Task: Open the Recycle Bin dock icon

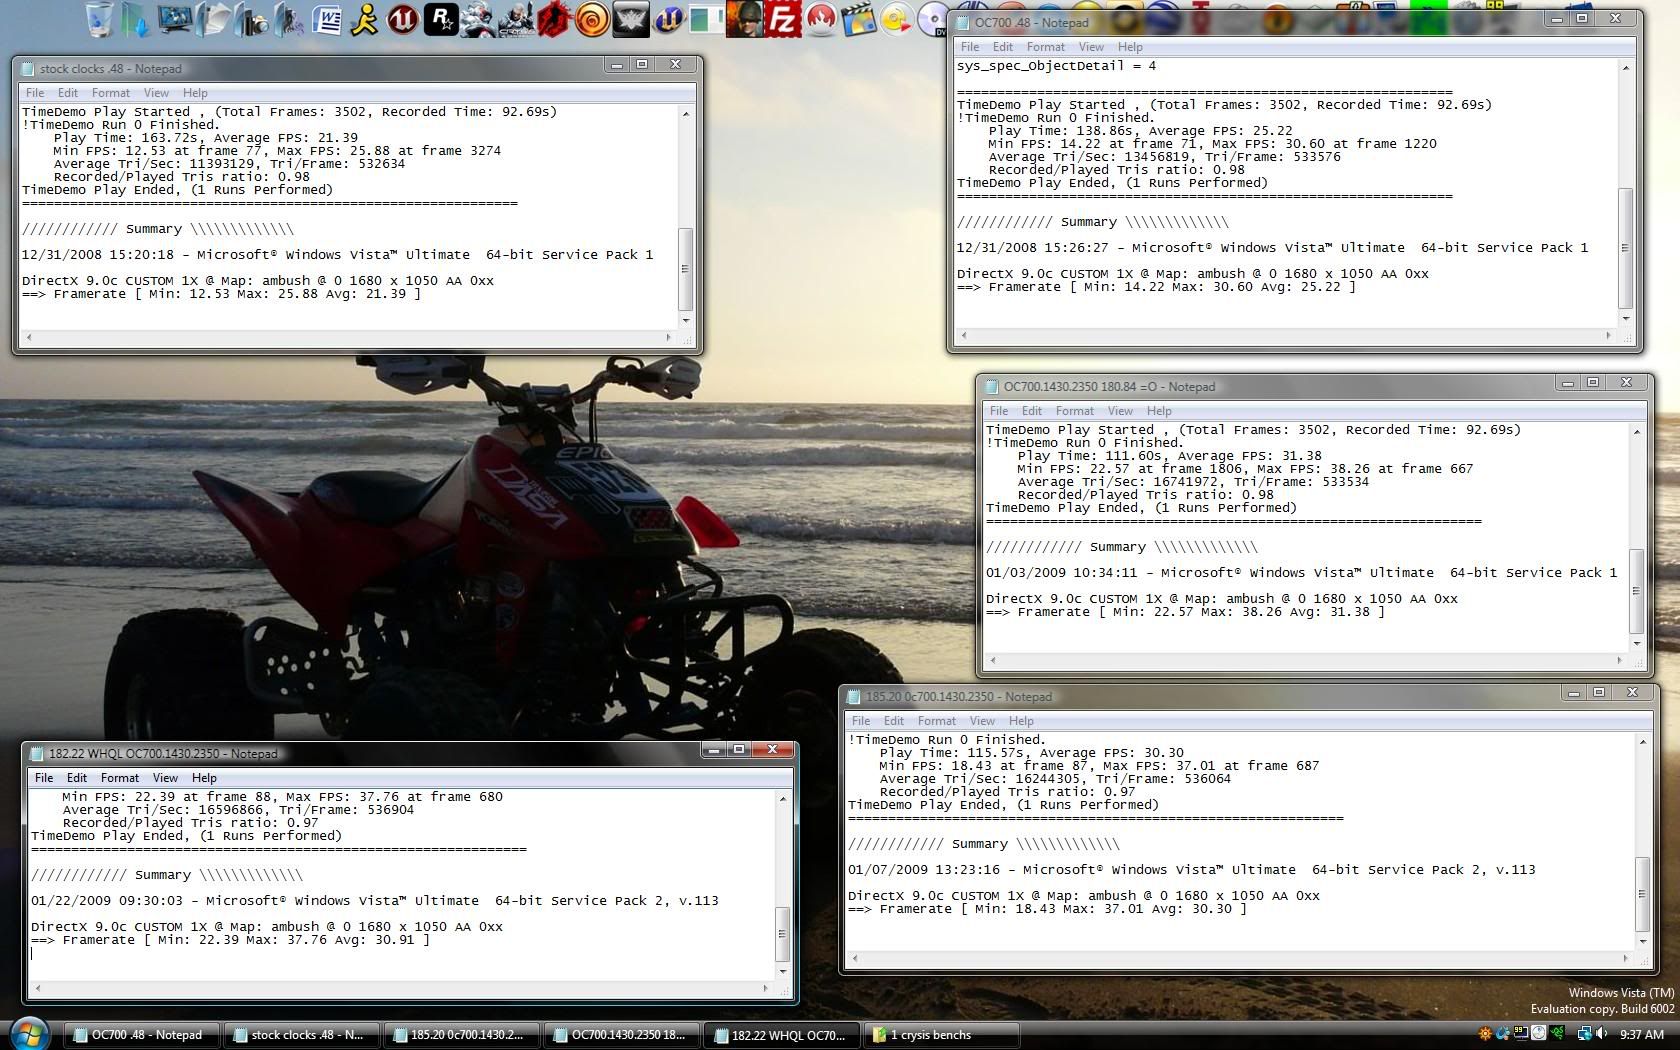Action: (100, 20)
